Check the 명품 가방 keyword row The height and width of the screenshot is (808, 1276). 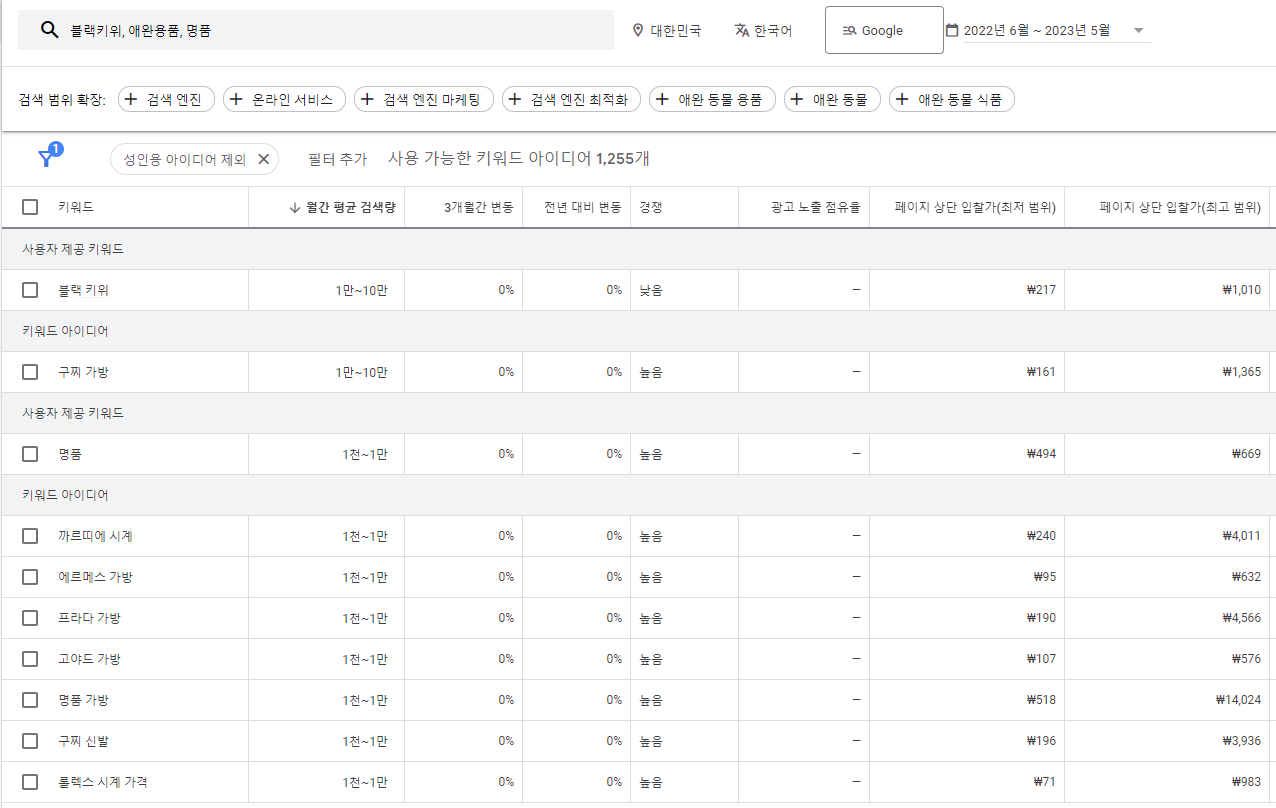[30, 700]
